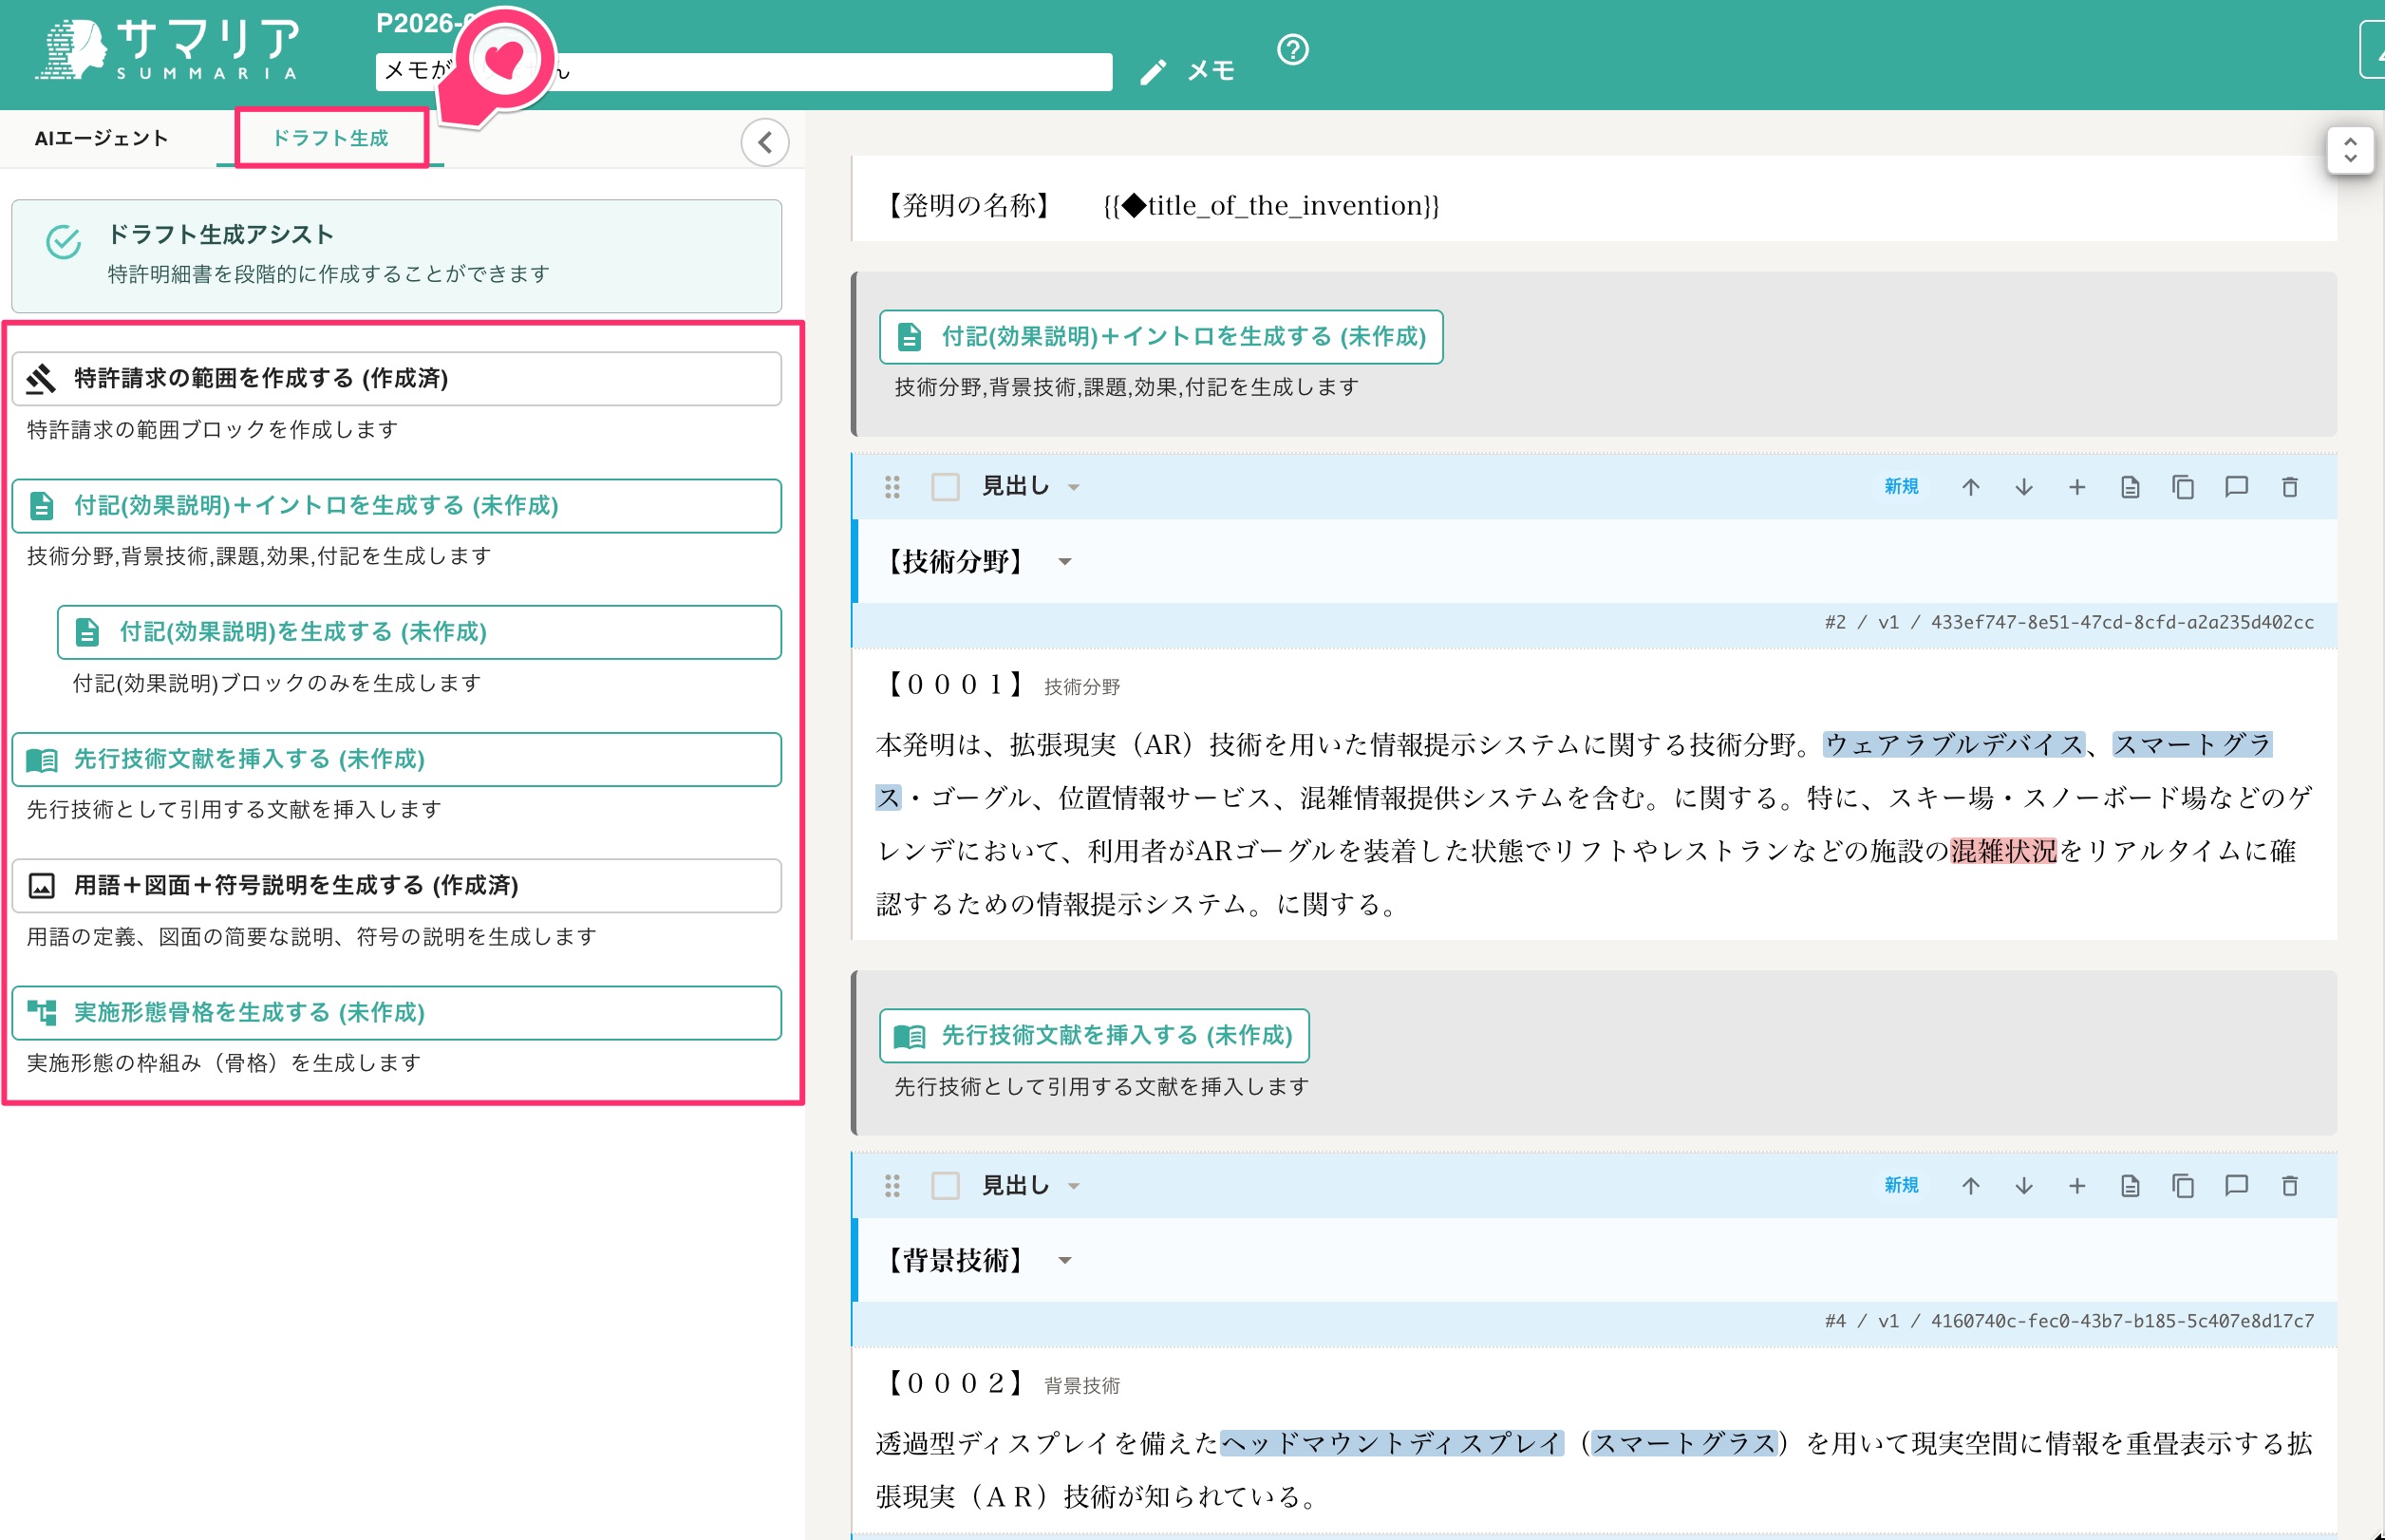Click paragraph number 【0001】
The height and width of the screenshot is (1540, 2385).
click(955, 685)
